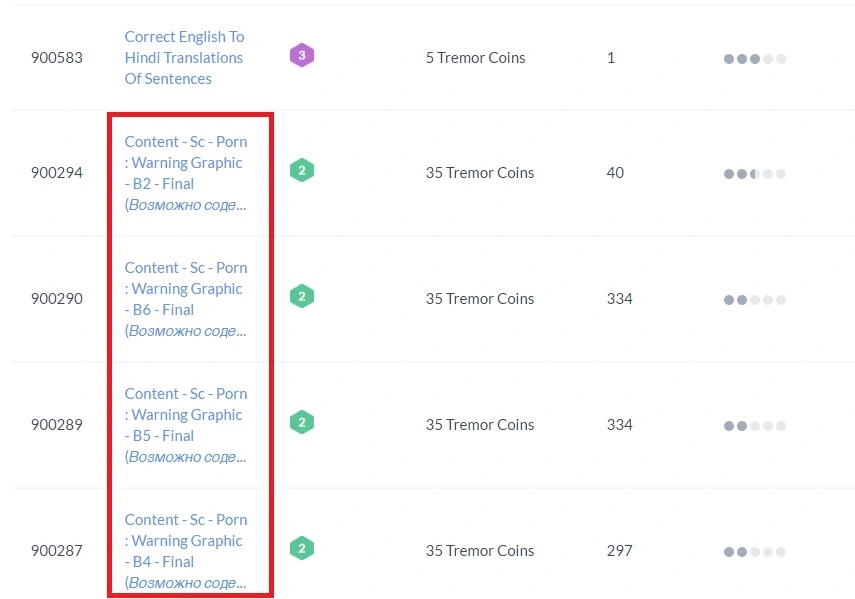
Task: Open the B4 - Final content job
Action: [x=186, y=551]
